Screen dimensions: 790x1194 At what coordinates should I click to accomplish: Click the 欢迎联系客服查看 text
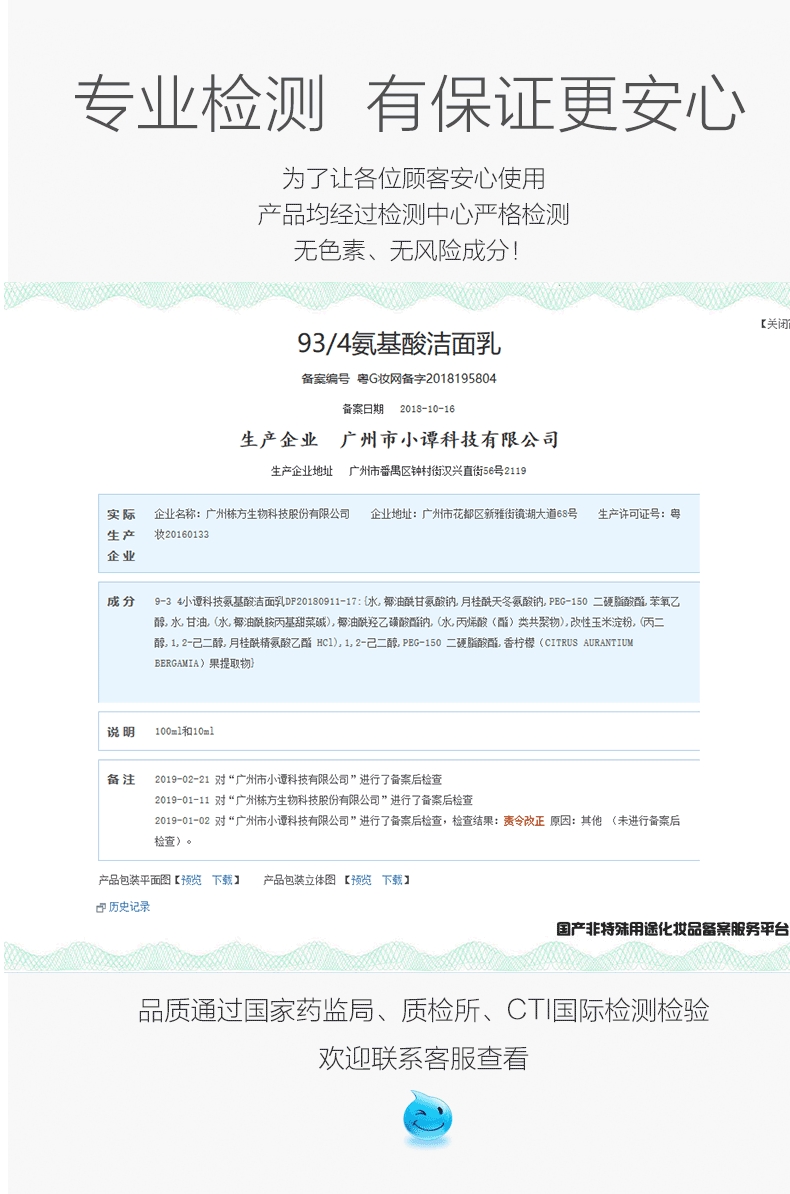(x=423, y=1058)
